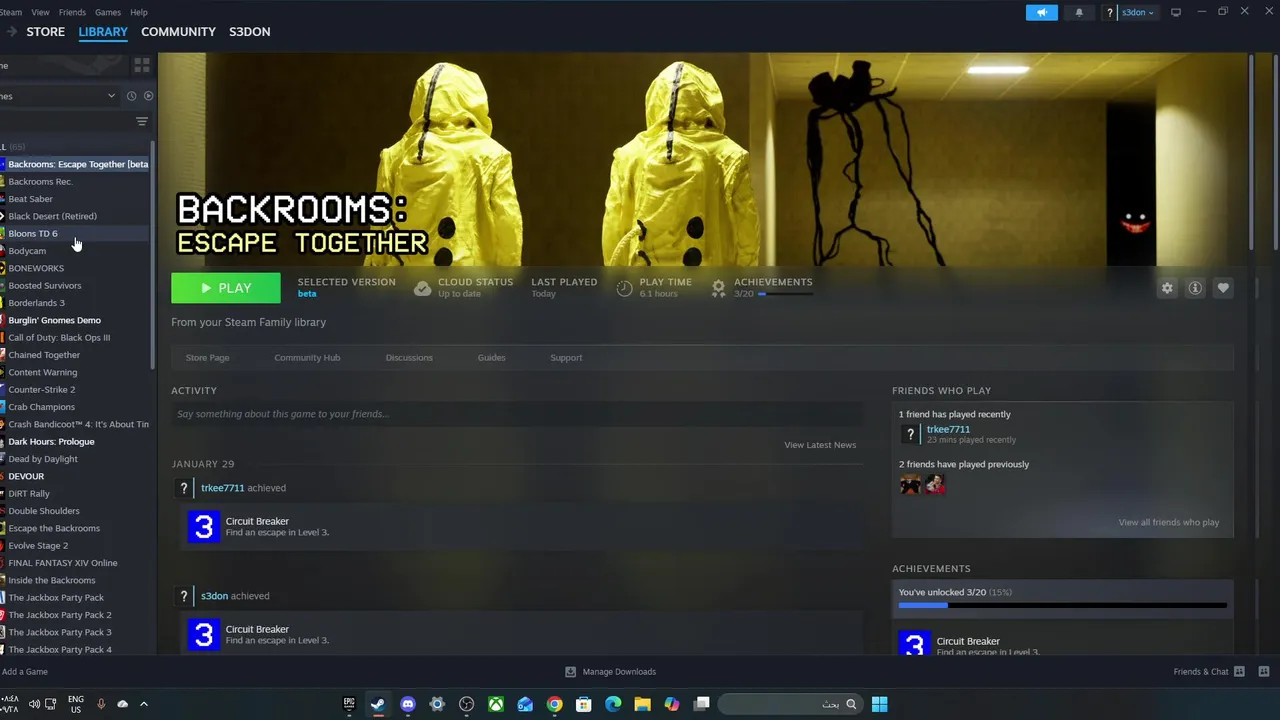Viewport: 1280px width, 720px height.
Task: Click the Achievements gear icon
Action: point(718,288)
